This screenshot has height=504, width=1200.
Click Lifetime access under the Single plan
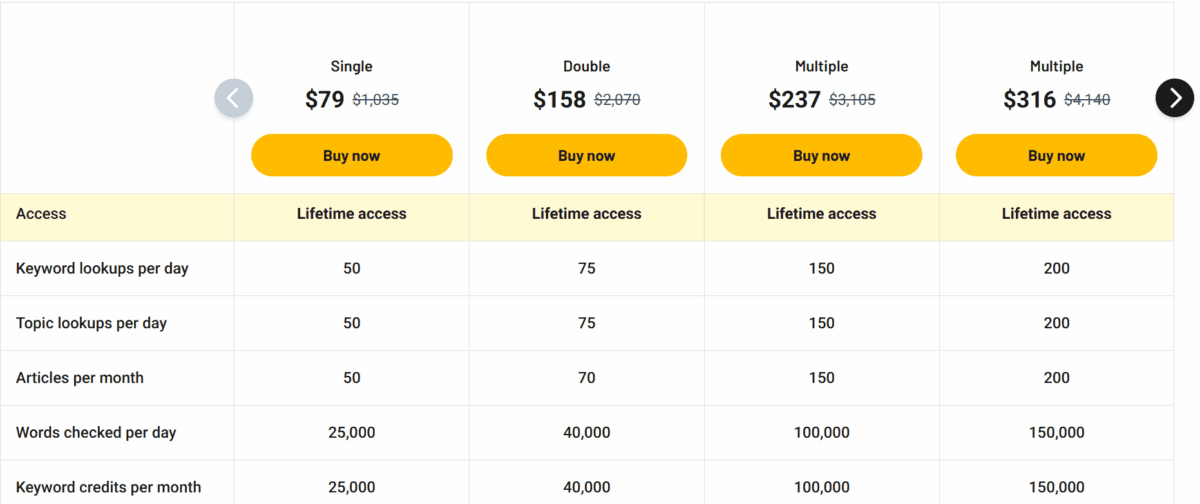[352, 214]
